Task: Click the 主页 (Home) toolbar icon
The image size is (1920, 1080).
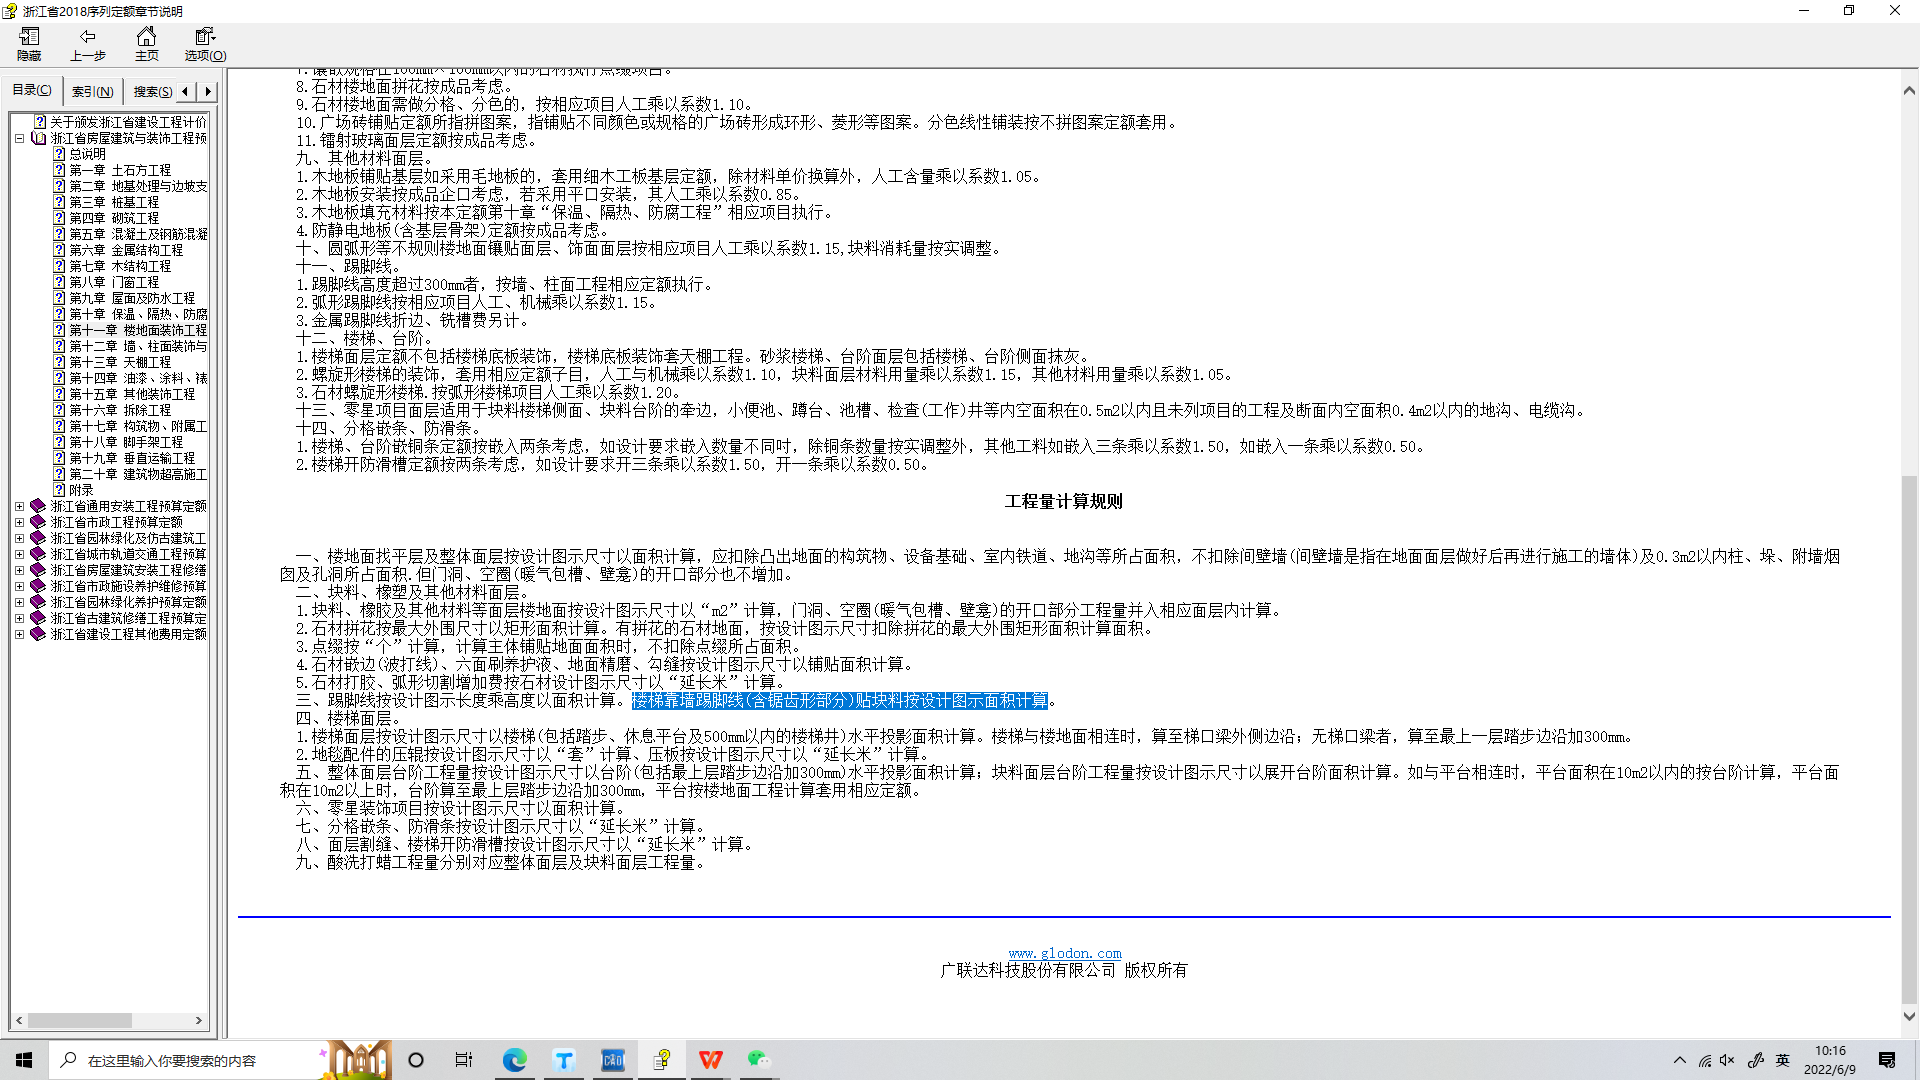Action: tap(146, 44)
